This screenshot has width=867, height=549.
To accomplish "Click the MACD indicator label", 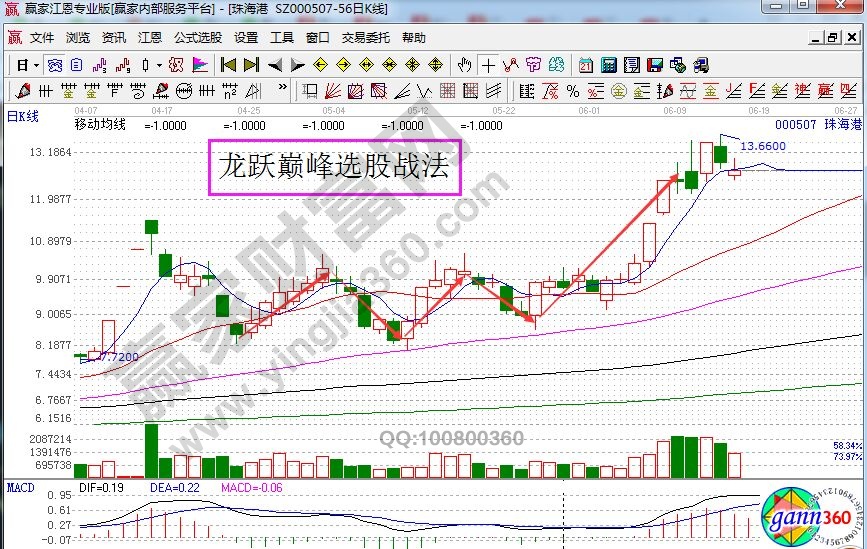I will coord(22,487).
